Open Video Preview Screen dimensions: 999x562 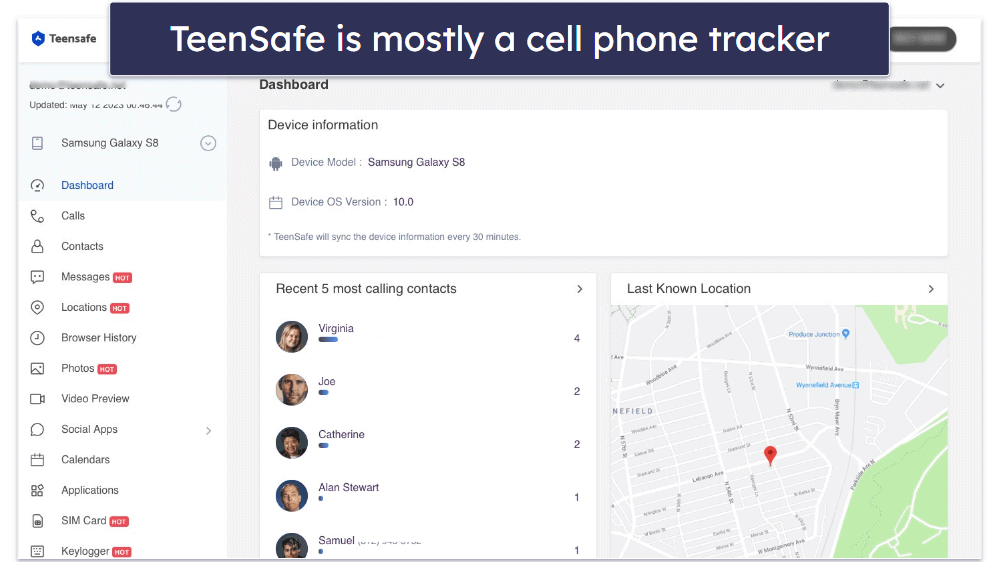tap(95, 399)
